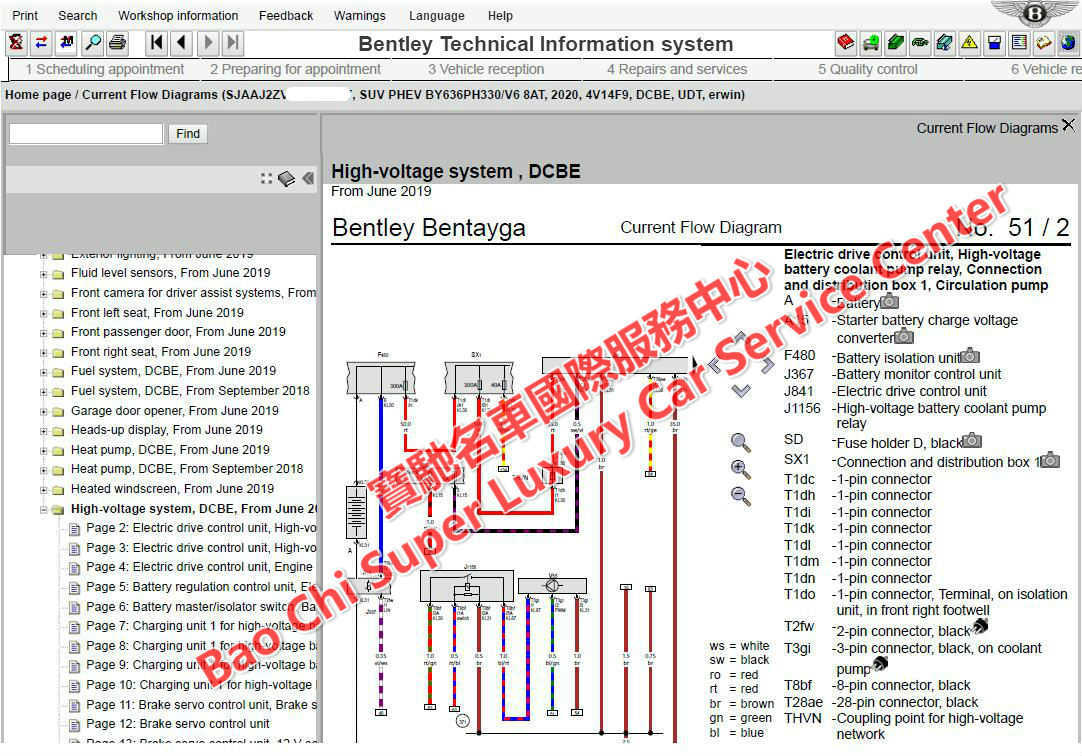
Task: Go to previous page arrow
Action: (x=182, y=43)
